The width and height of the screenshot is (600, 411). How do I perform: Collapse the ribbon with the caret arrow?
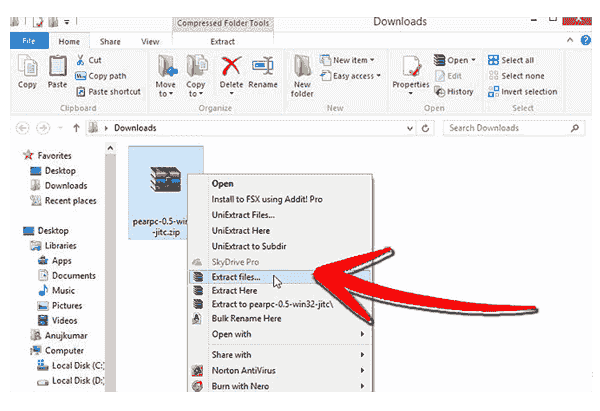pos(570,40)
